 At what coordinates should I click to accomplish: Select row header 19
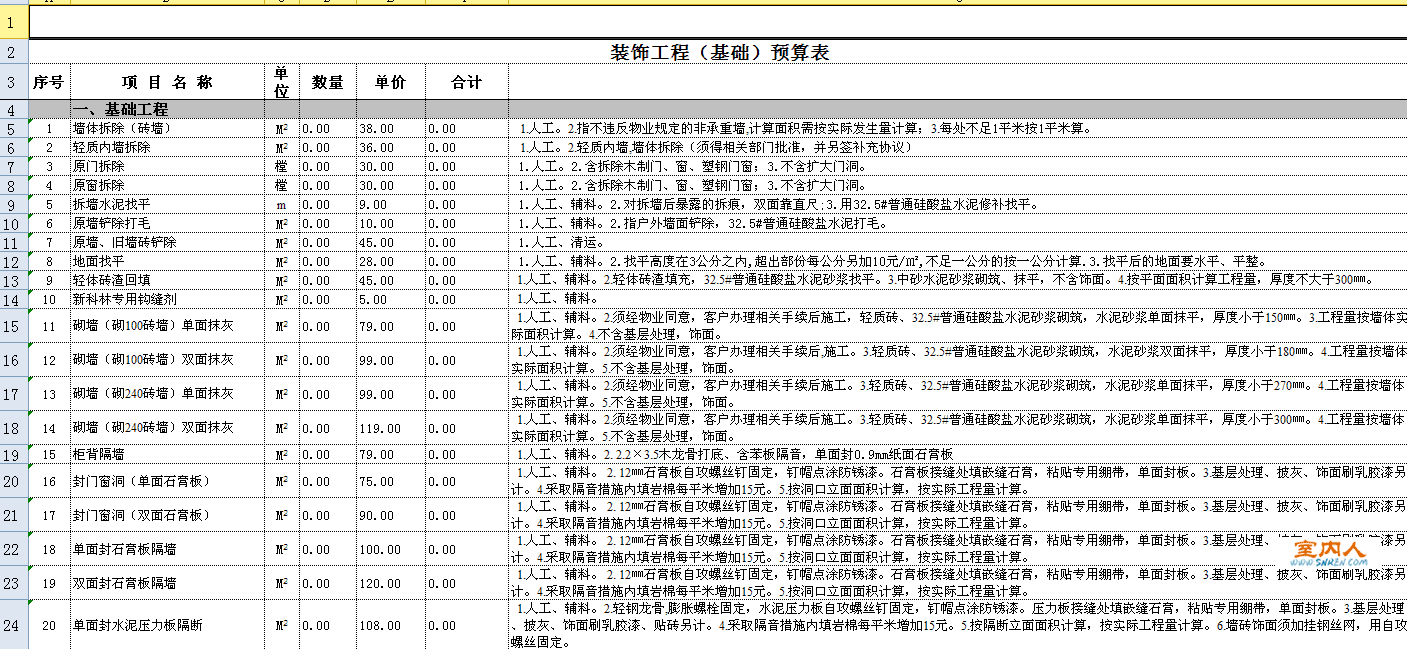click(13, 455)
